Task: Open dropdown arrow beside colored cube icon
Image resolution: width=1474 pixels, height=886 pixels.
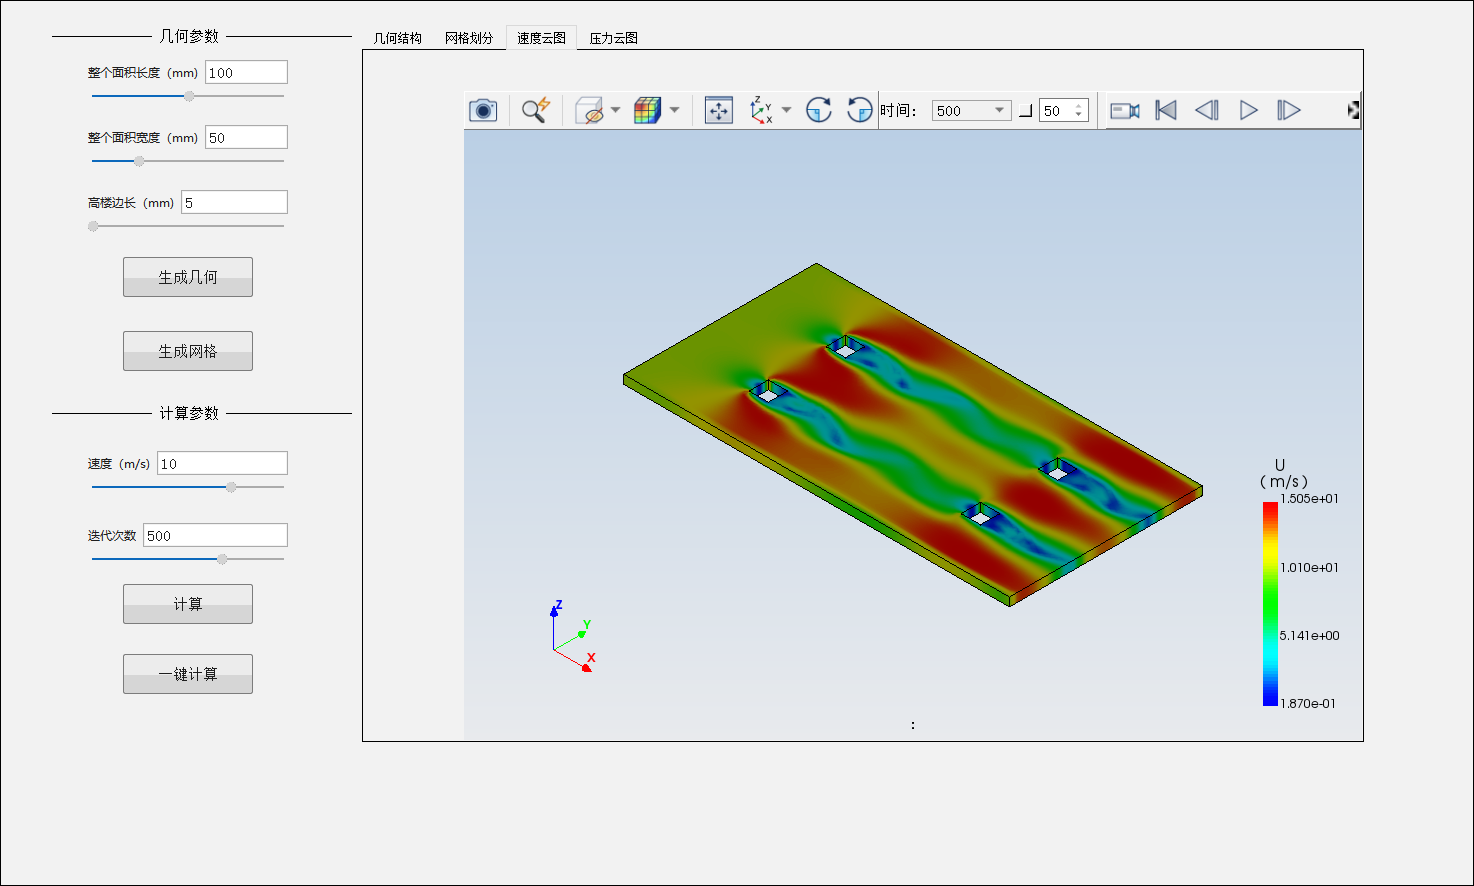Action: coord(674,110)
